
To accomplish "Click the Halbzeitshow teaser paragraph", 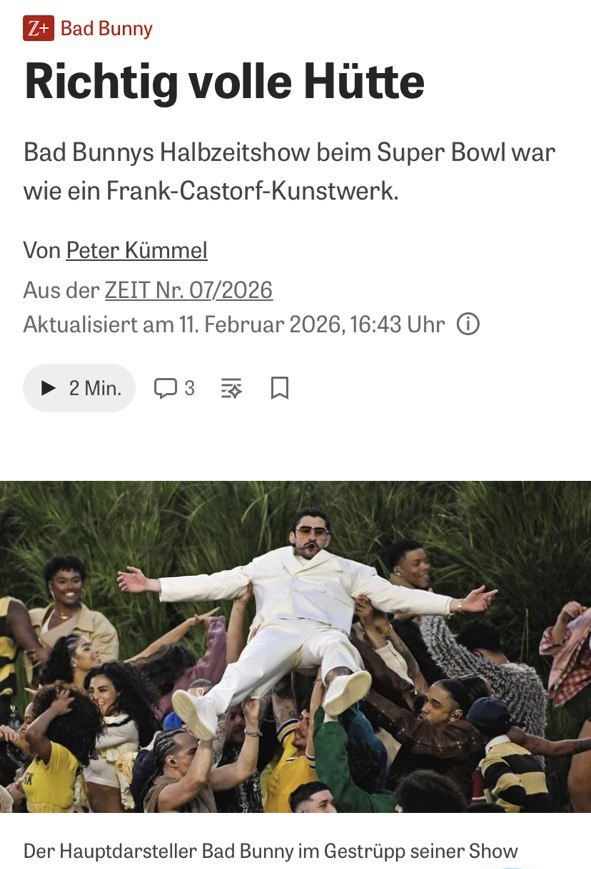I will (289, 171).
